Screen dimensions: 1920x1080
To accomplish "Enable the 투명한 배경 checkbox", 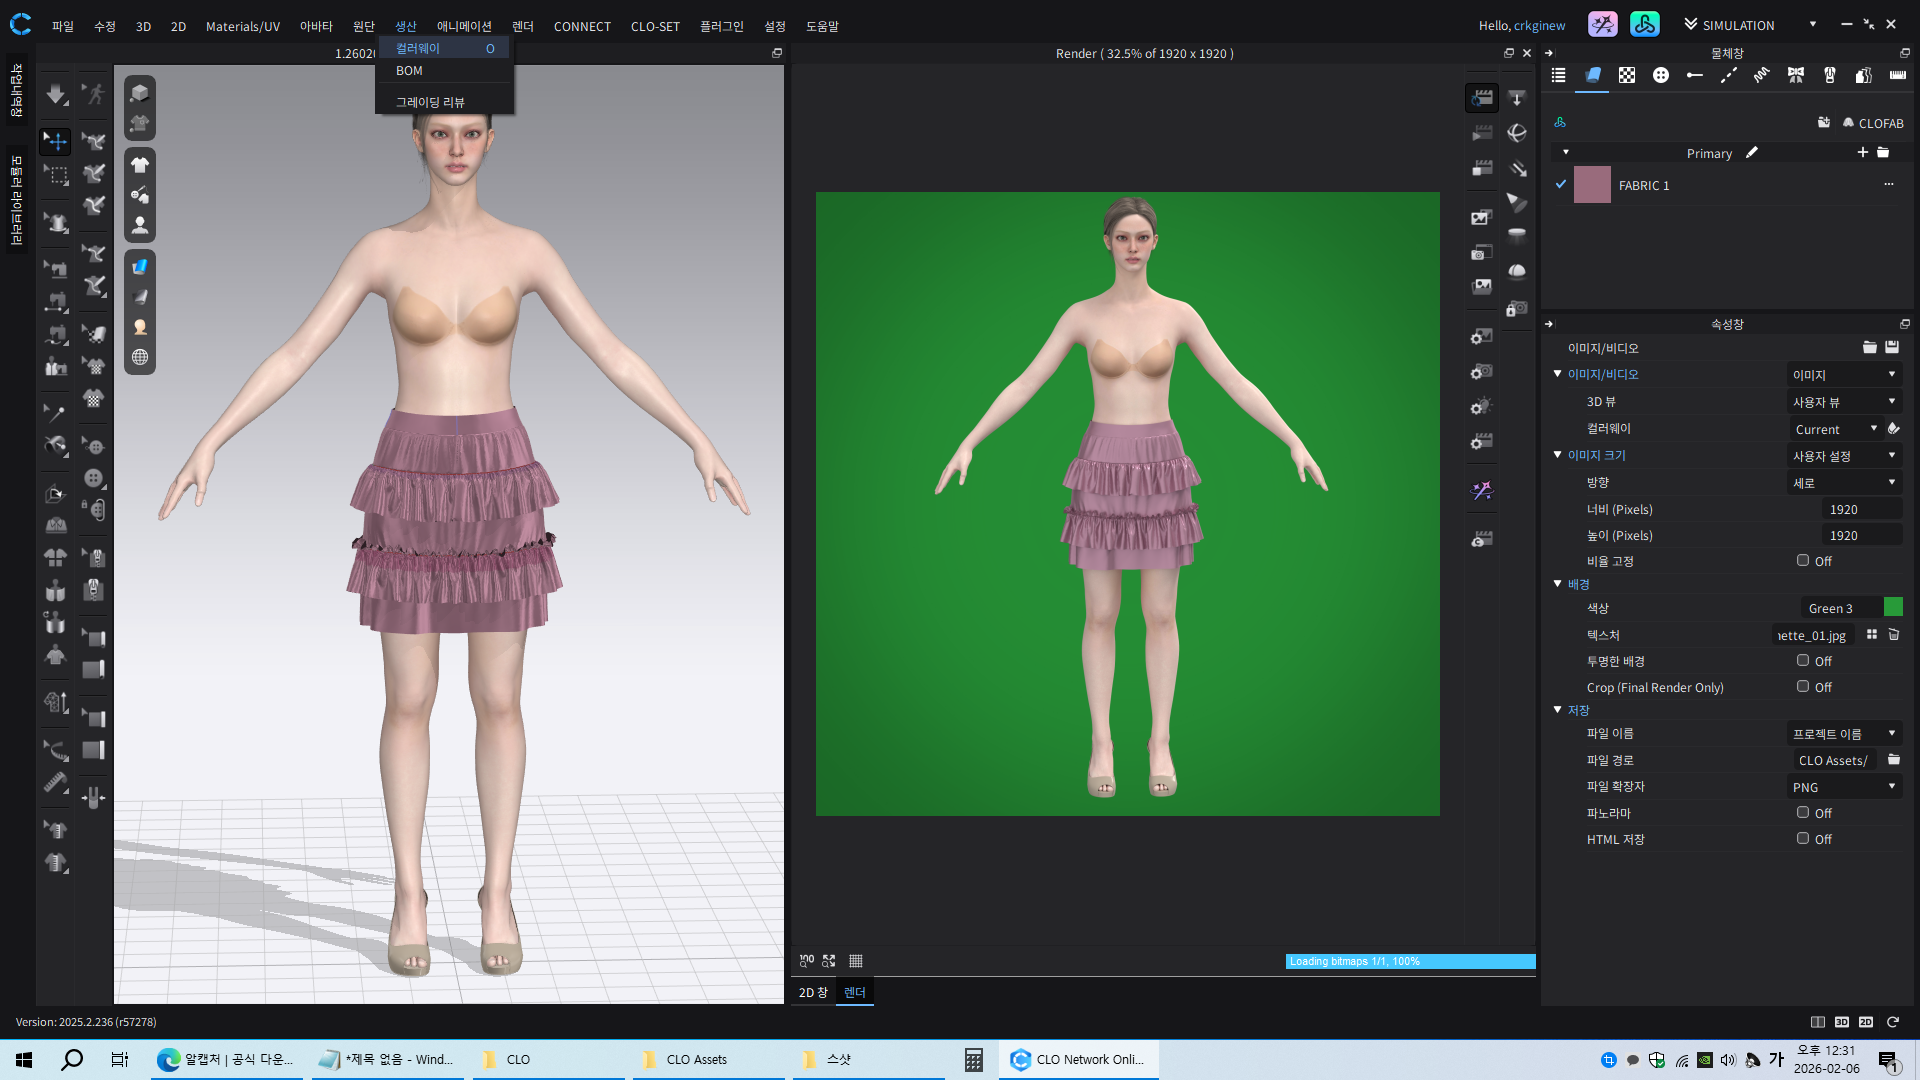I will pos(1803,661).
